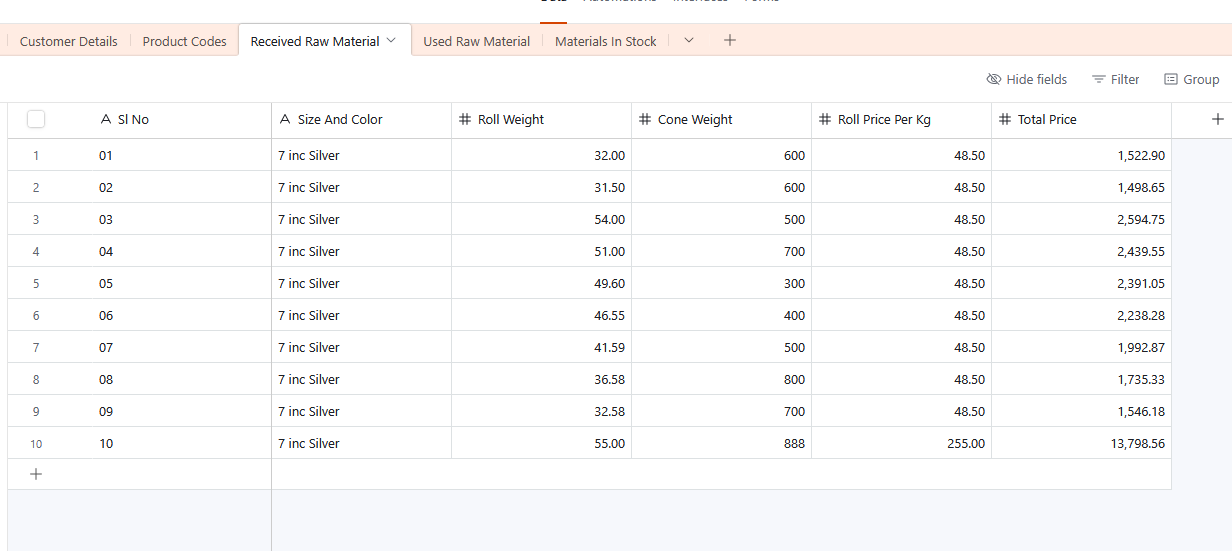Add a new table with the plus icon
Image resolution: width=1232 pixels, height=551 pixels.
point(730,40)
